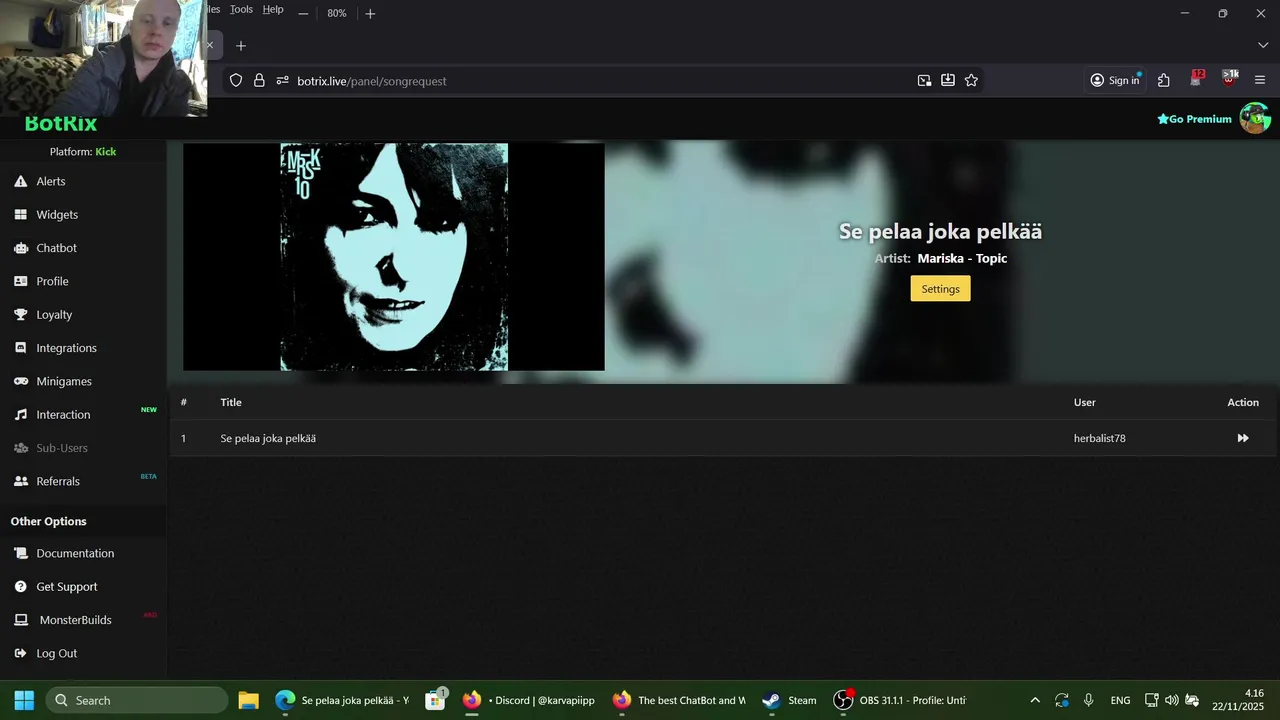The image size is (1280, 720).
Task: Switch to Discord Firefox window
Action: [529, 700]
